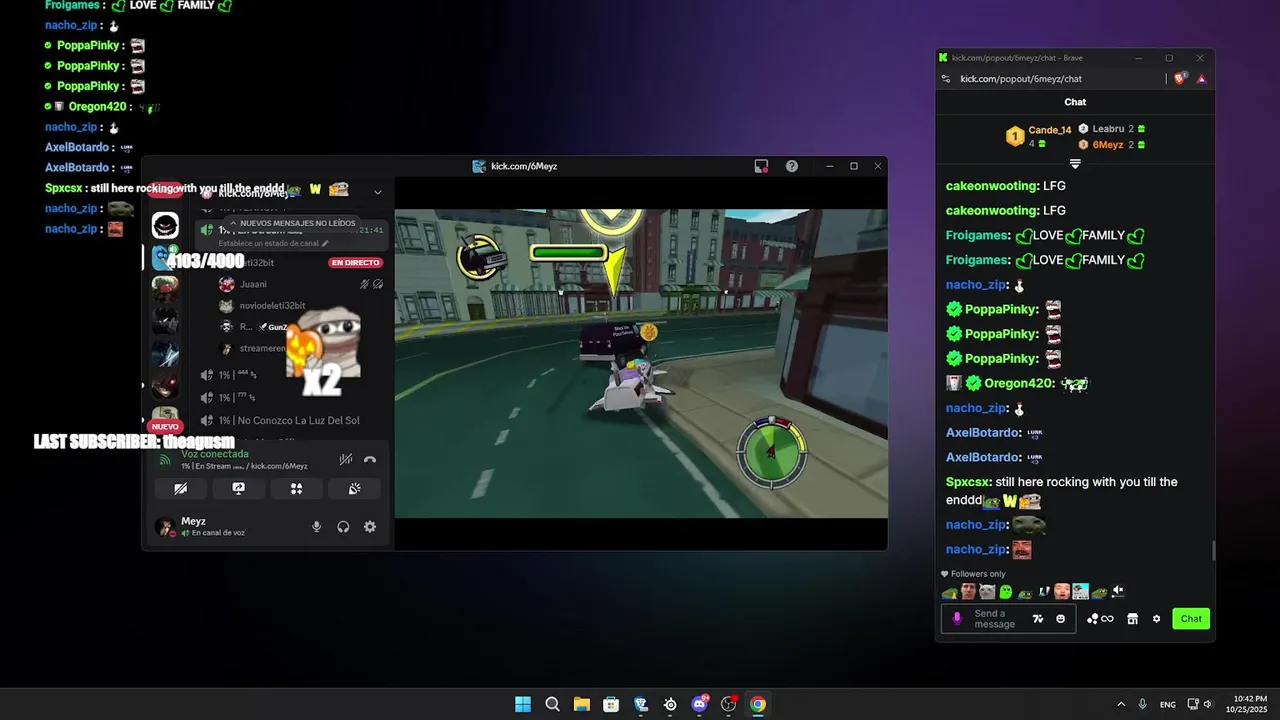Open Chrome from the taskbar
Image resolution: width=1280 pixels, height=720 pixels.
(758, 704)
